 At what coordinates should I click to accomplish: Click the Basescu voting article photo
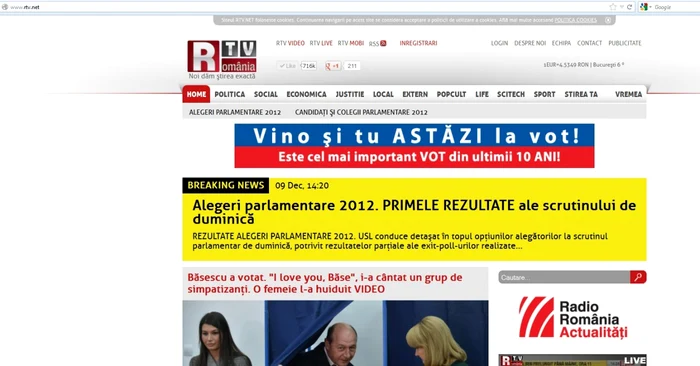[x=335, y=333]
